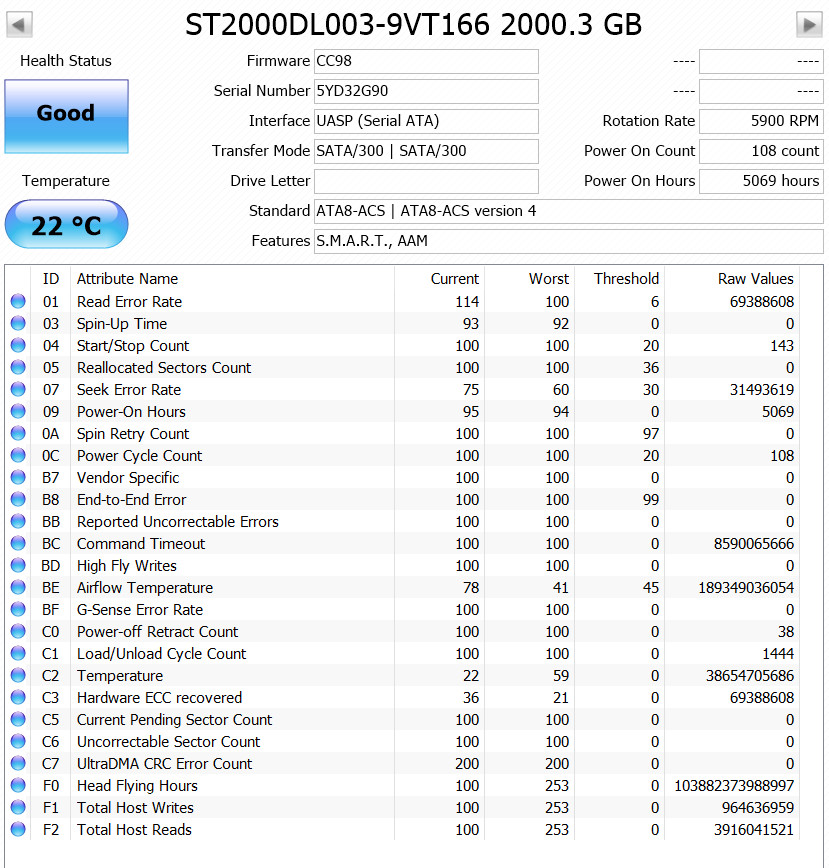Click status icon for Seek Error Rate
The width and height of the screenshot is (829, 868).
pyautogui.click(x=18, y=389)
